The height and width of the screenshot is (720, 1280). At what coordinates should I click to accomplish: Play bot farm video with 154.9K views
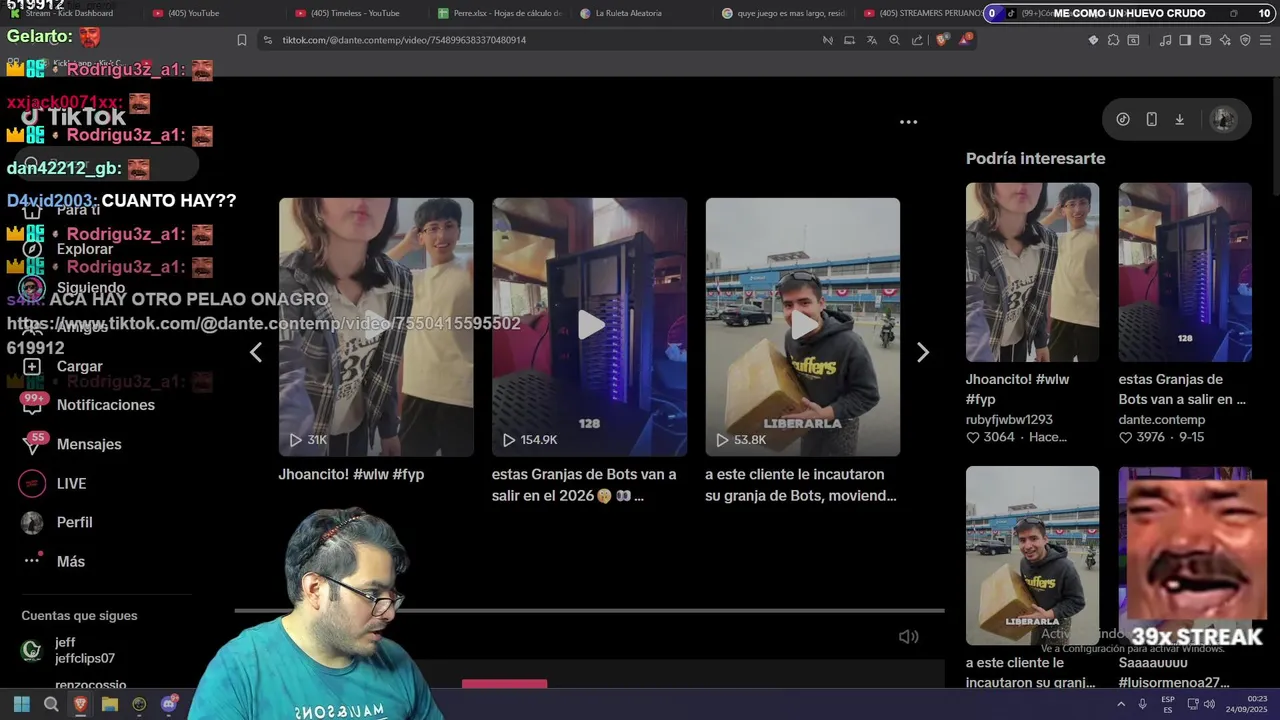pyautogui.click(x=589, y=327)
